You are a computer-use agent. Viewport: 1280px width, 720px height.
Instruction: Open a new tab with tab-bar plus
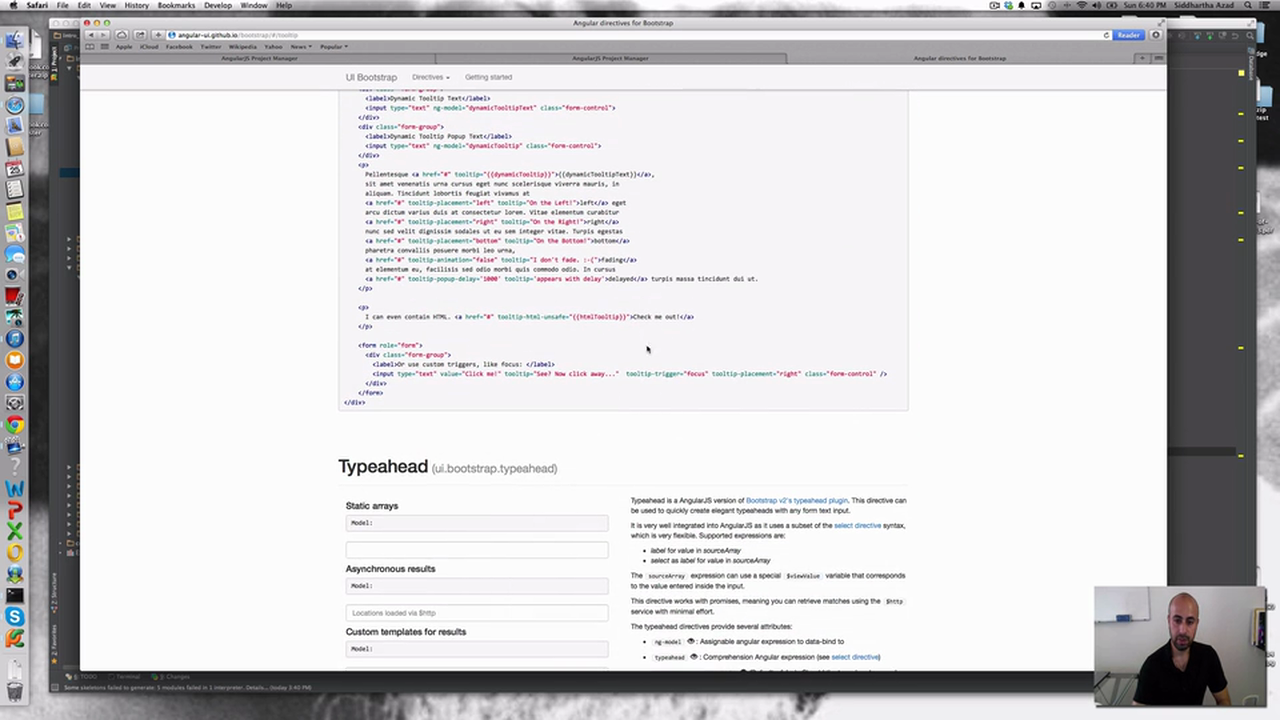(x=1142, y=58)
